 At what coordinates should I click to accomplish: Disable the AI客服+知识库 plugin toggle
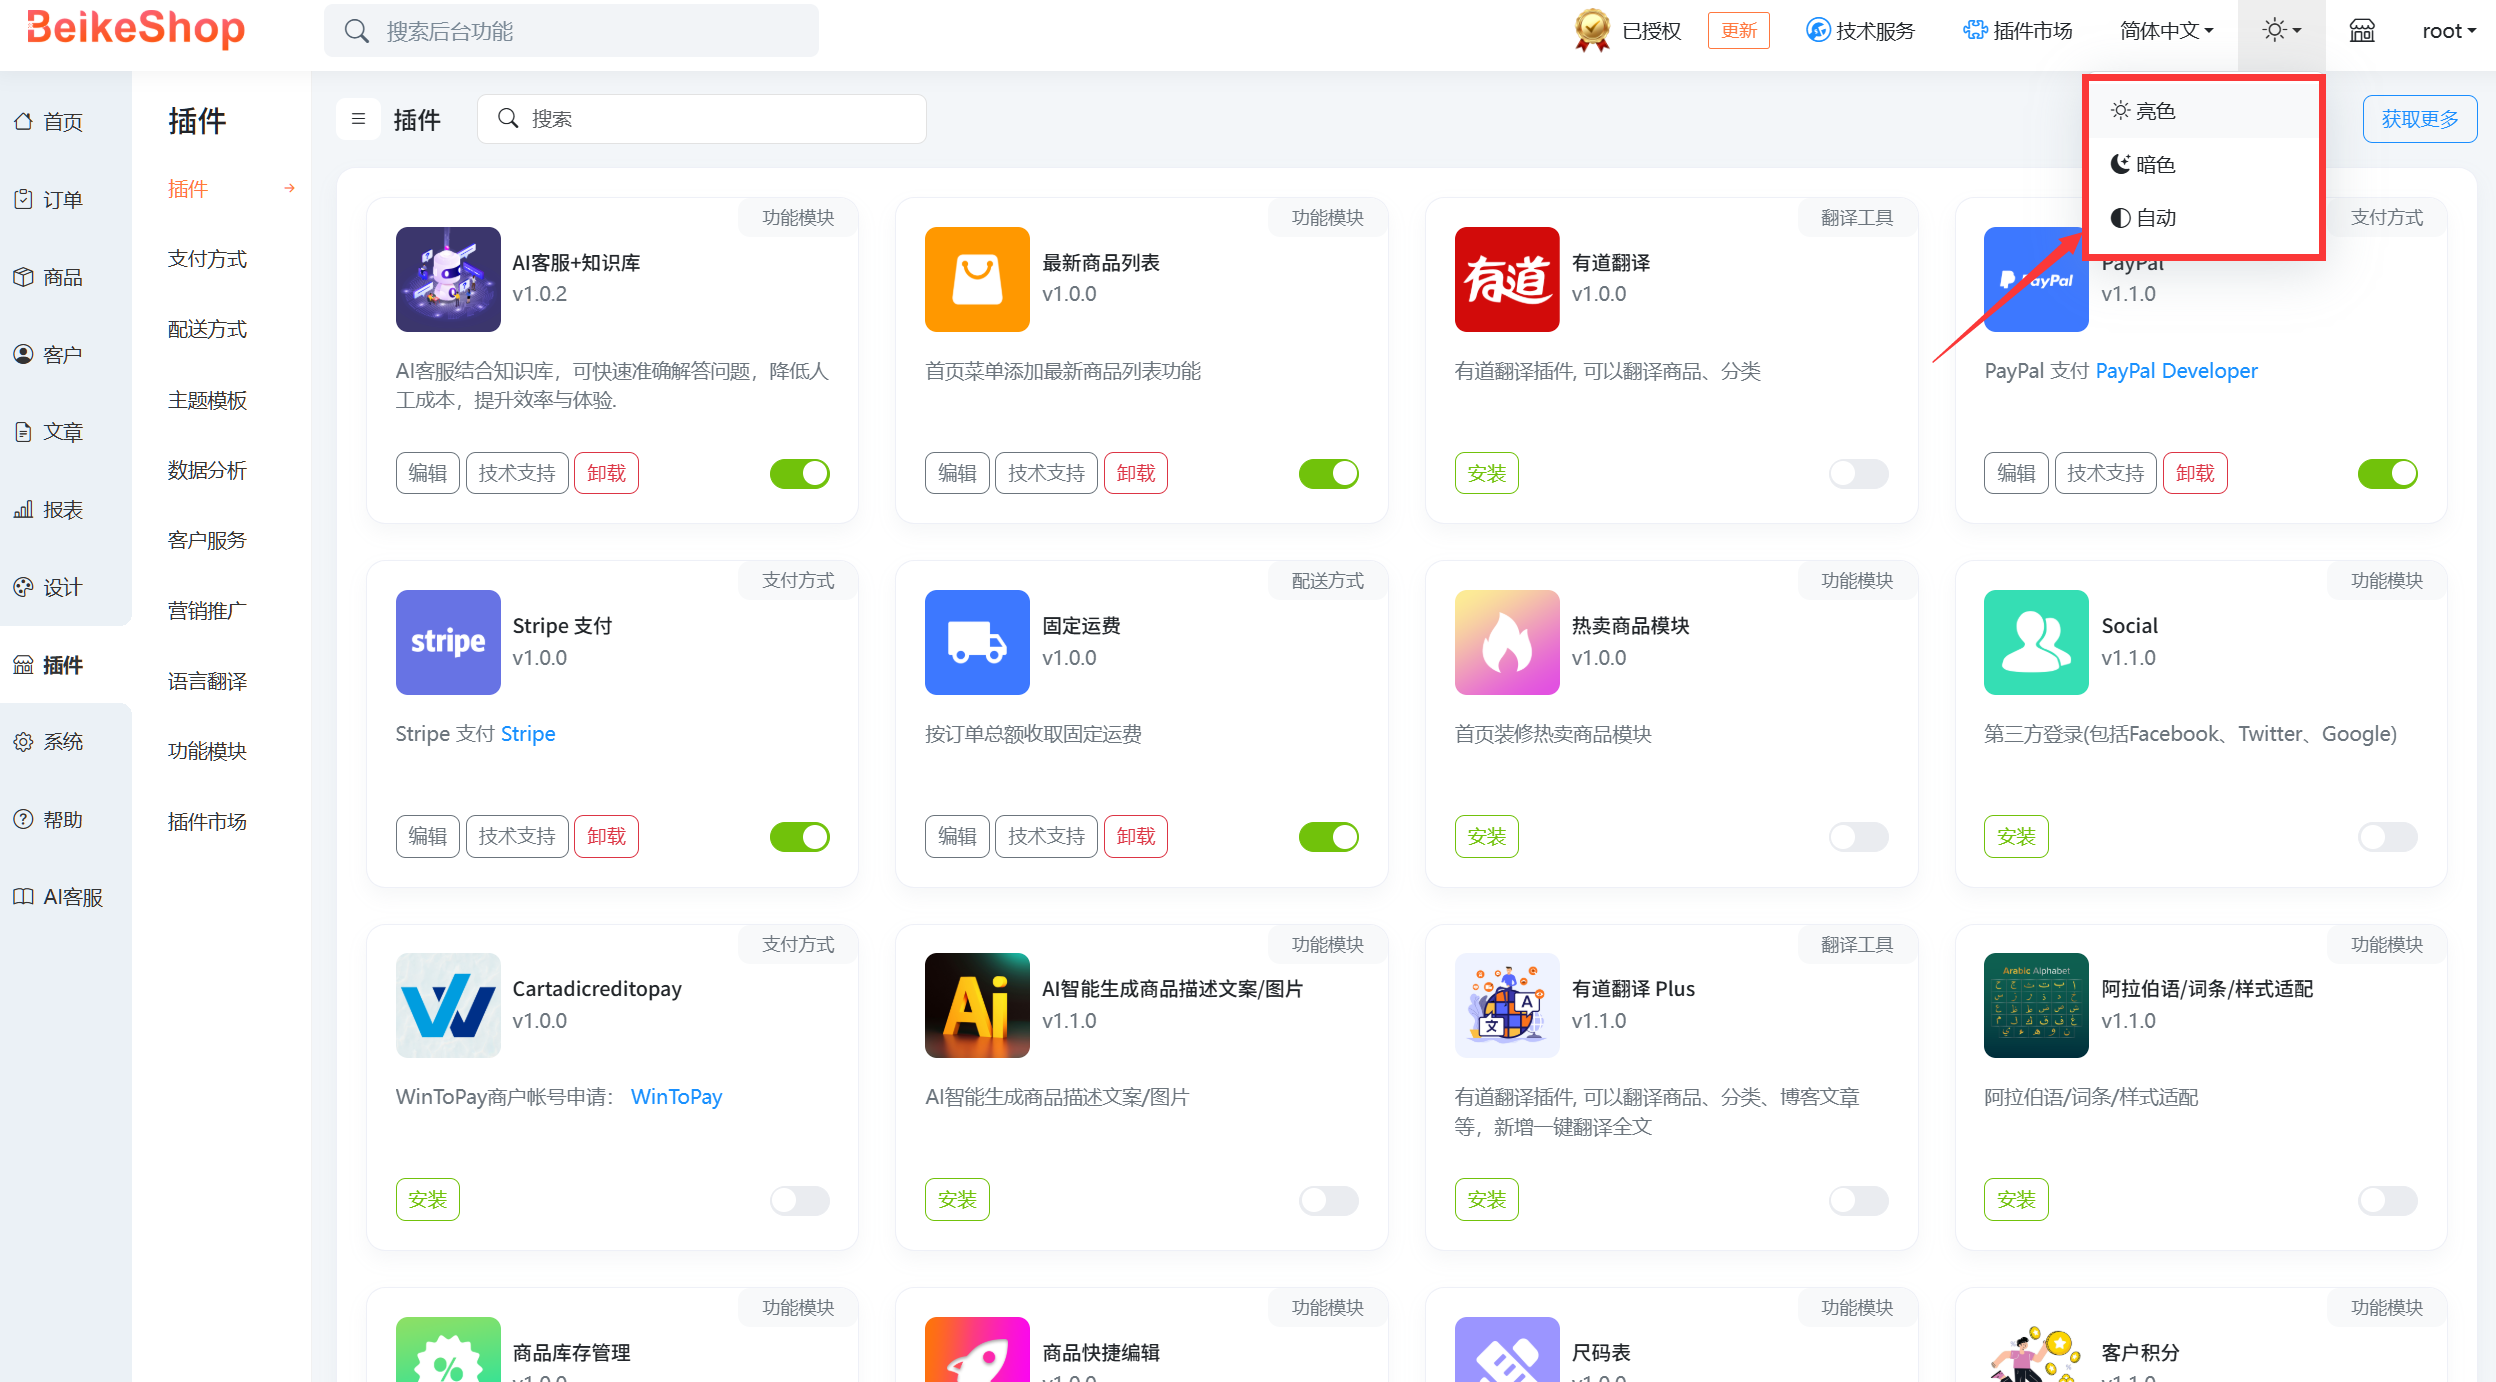tap(799, 473)
